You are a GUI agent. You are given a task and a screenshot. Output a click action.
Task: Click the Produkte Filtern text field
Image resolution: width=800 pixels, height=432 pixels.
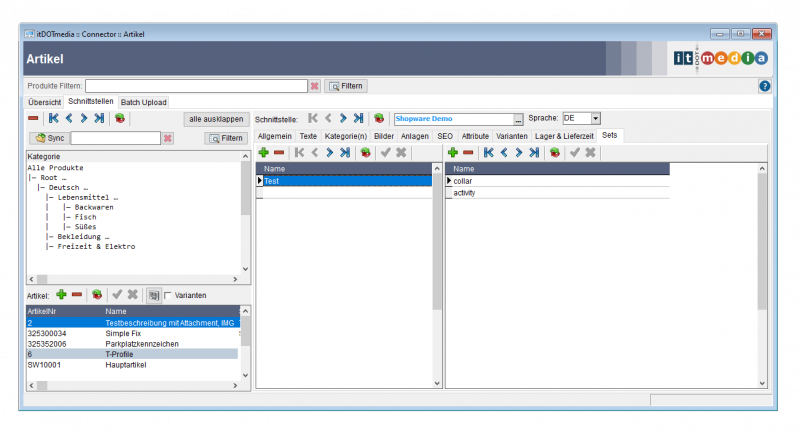(x=196, y=87)
